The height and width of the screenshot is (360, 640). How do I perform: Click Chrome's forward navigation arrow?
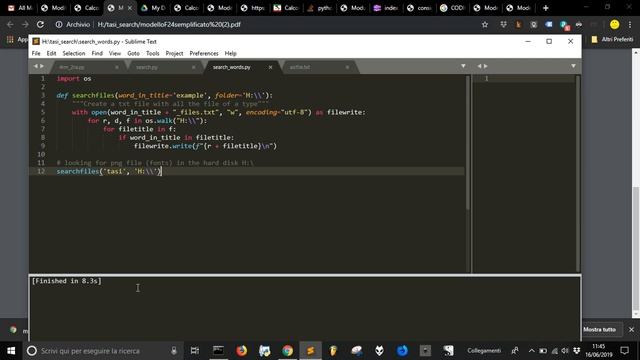click(x=25, y=24)
